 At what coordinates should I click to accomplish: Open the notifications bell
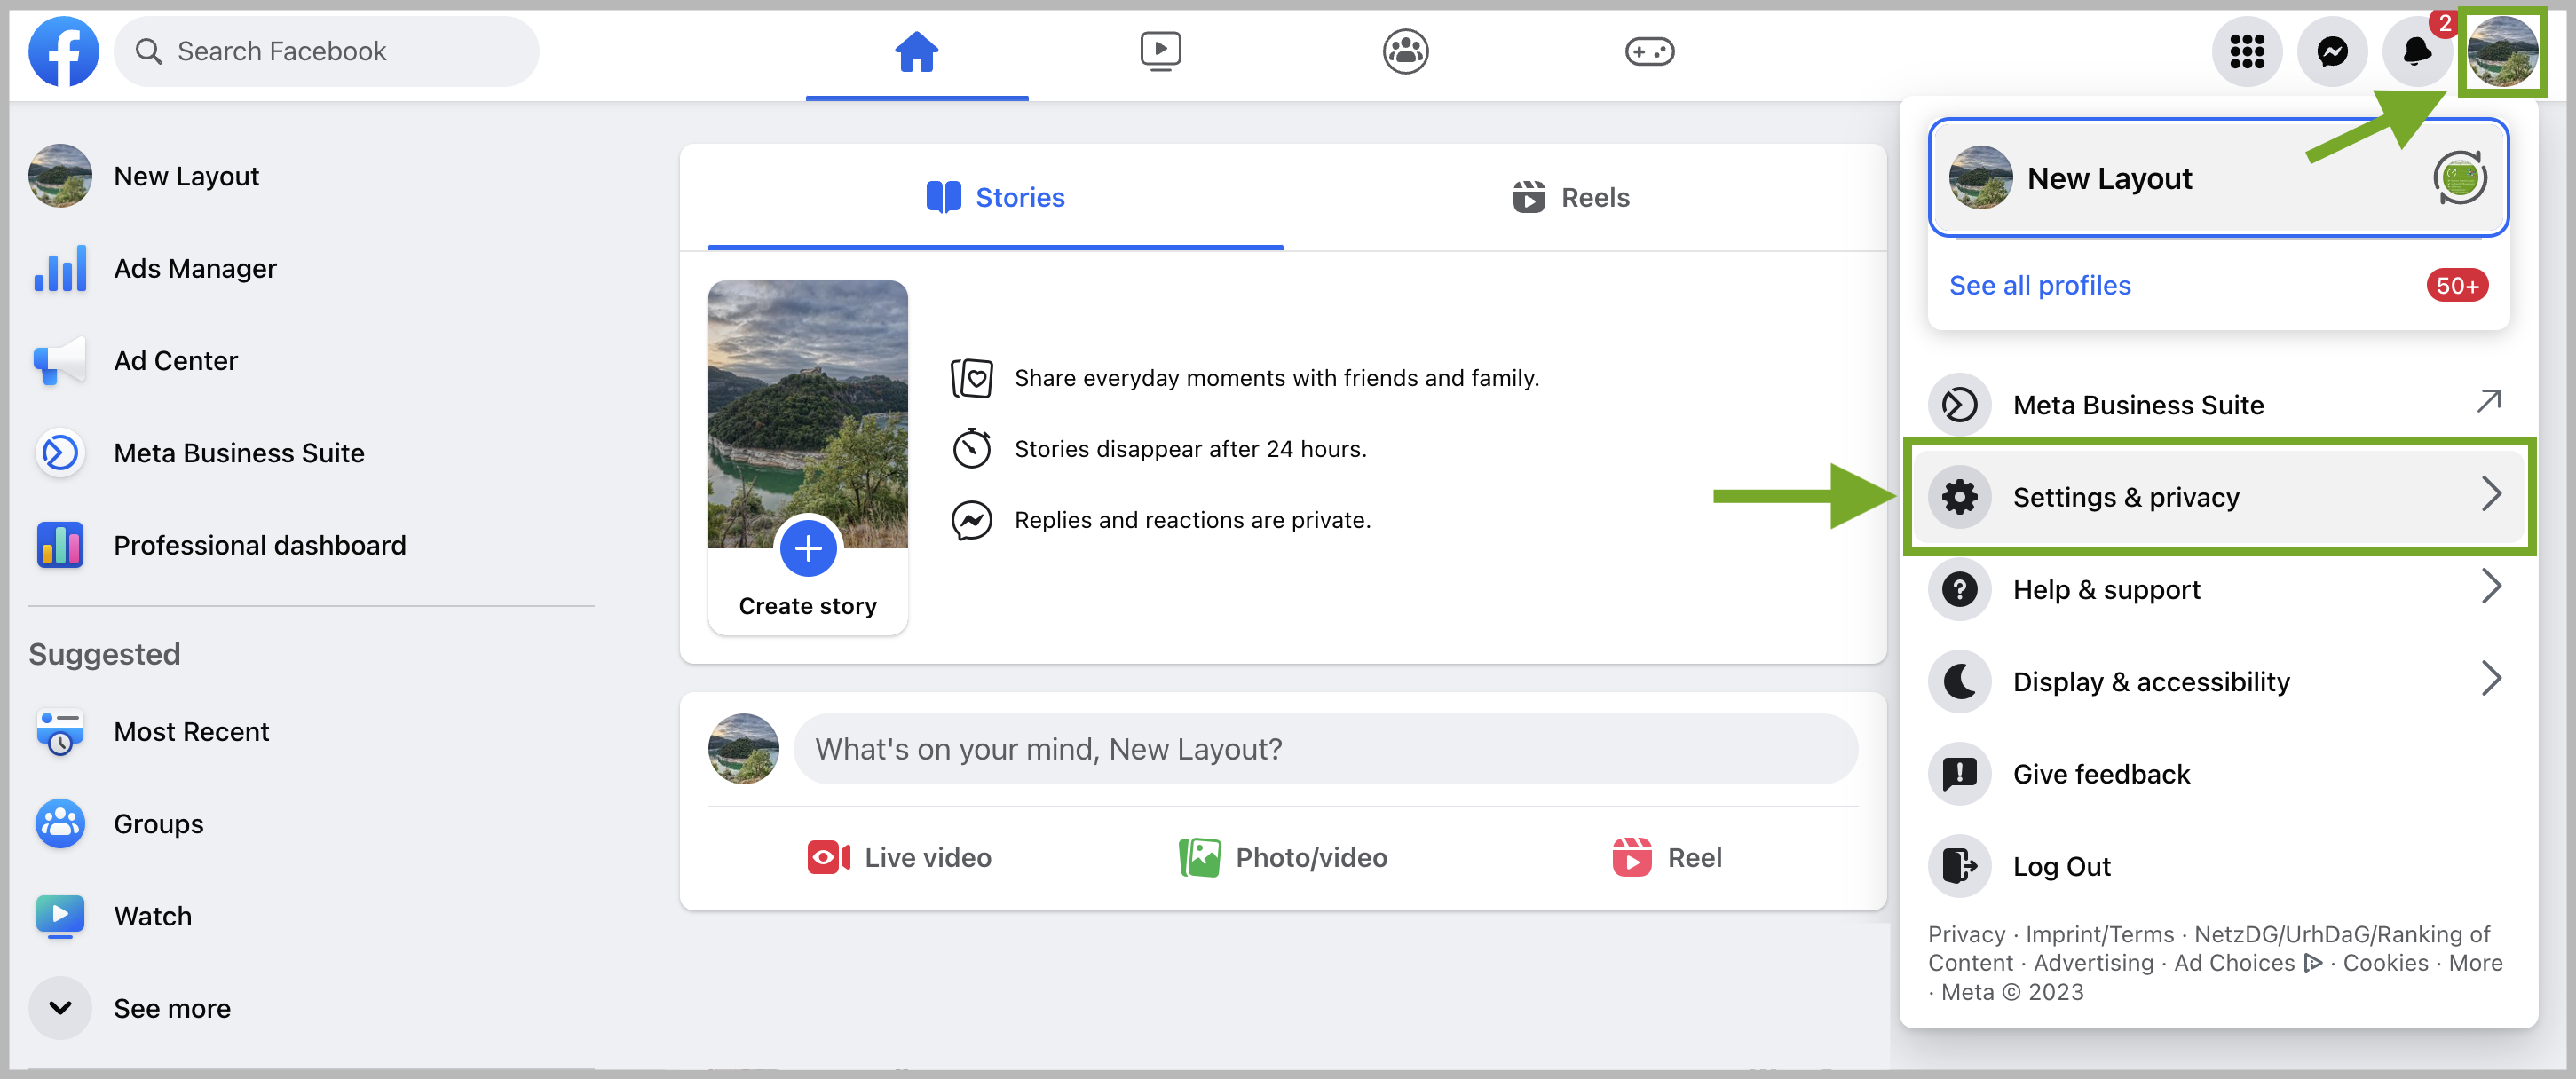click(2416, 51)
